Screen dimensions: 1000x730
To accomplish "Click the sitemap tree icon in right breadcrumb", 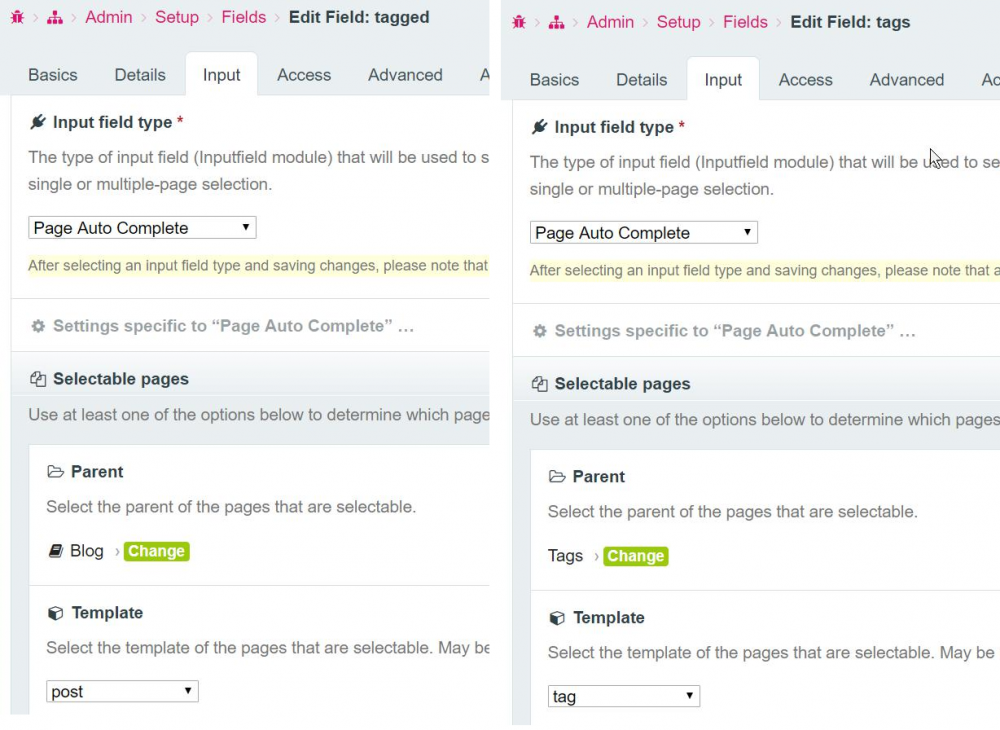I will tap(557, 22).
